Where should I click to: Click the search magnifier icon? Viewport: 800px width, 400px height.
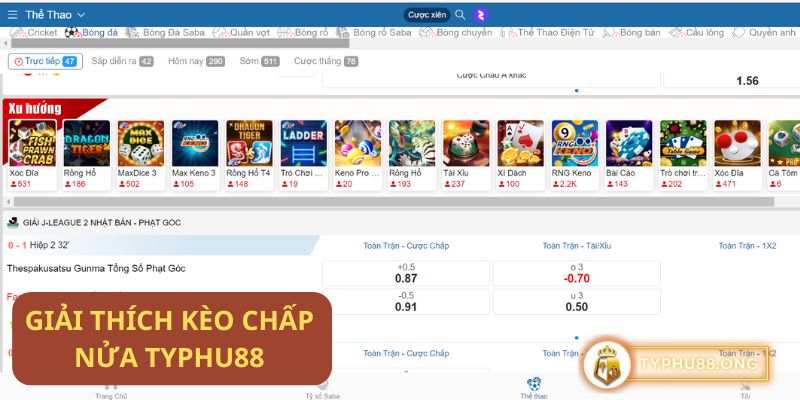[x=460, y=15]
